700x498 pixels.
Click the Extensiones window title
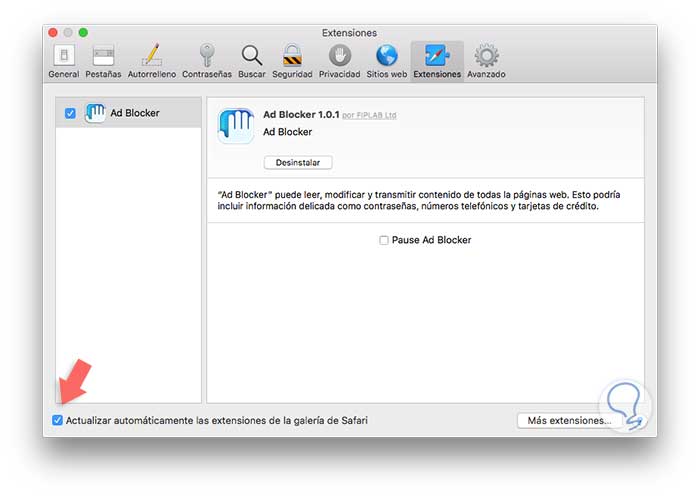coord(349,33)
